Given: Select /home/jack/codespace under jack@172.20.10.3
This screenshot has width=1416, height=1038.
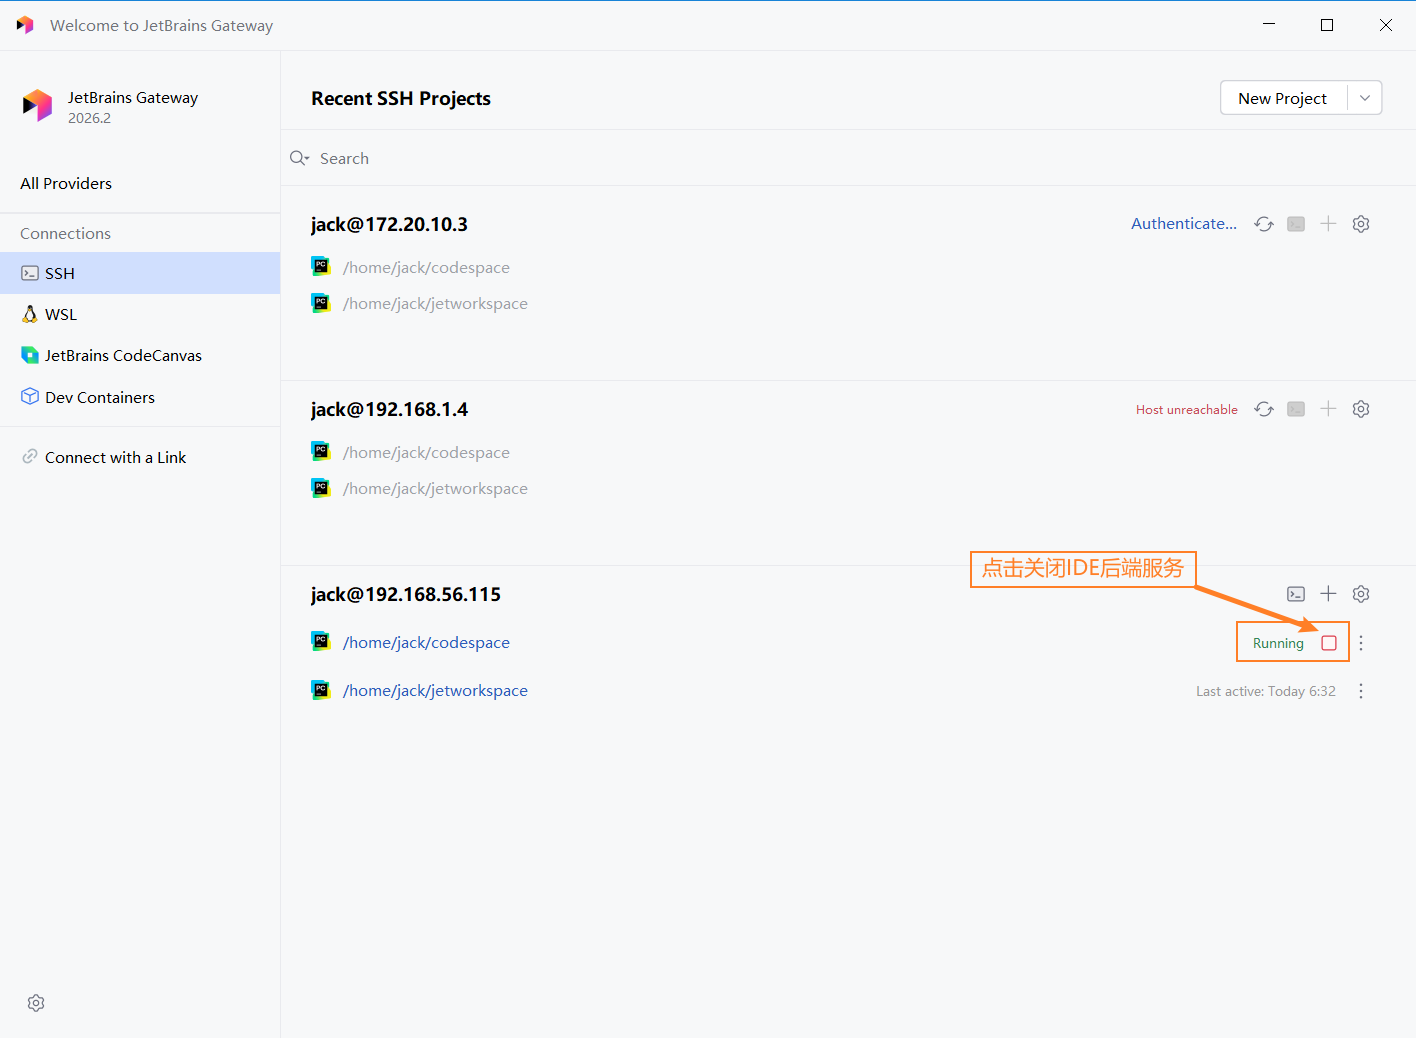Looking at the screenshot, I should [426, 267].
